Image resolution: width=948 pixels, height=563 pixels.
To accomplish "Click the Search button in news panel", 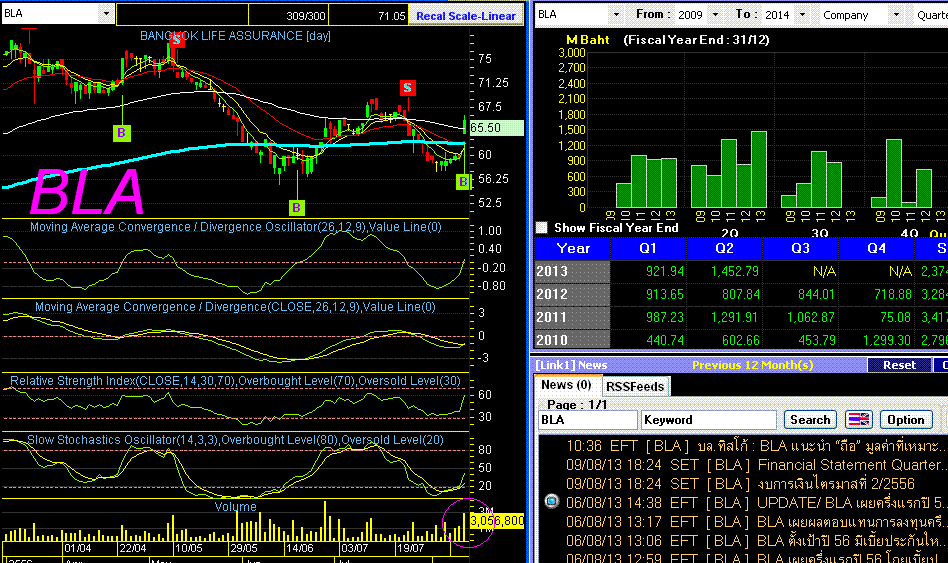I will pyautogui.click(x=810, y=420).
